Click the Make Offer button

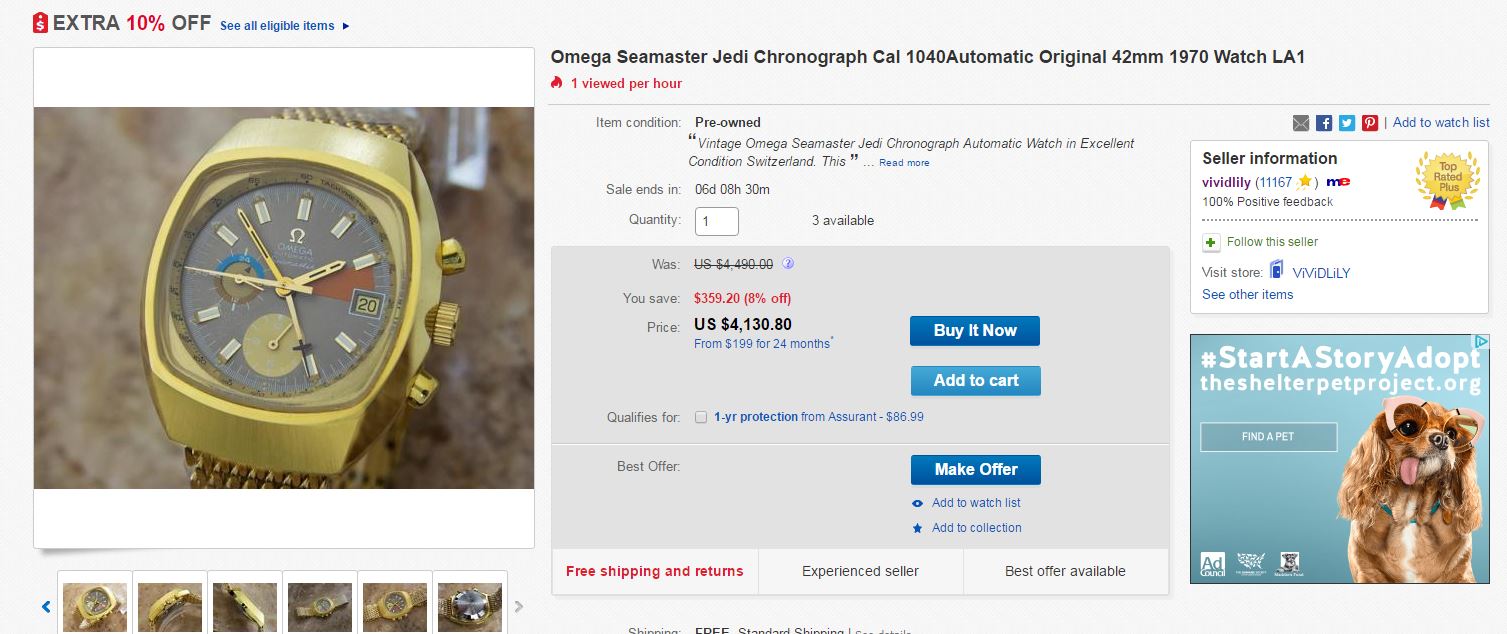[975, 470]
